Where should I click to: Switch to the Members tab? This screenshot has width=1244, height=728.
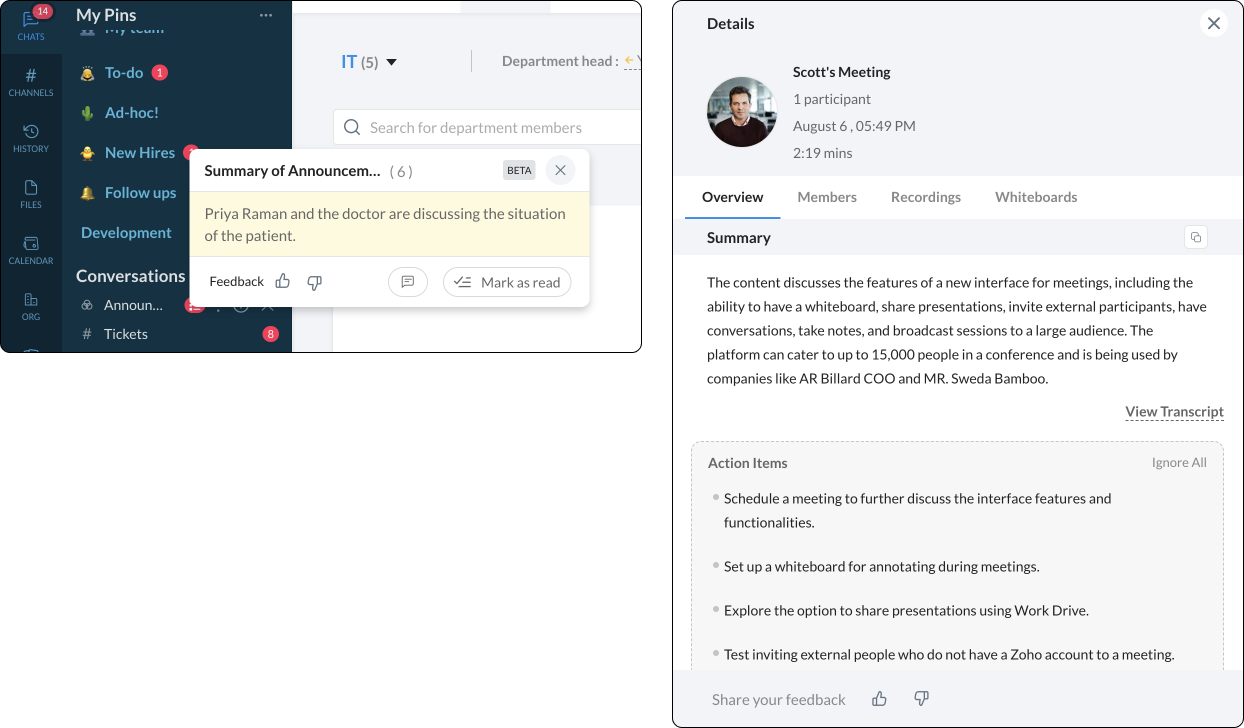click(x=826, y=197)
